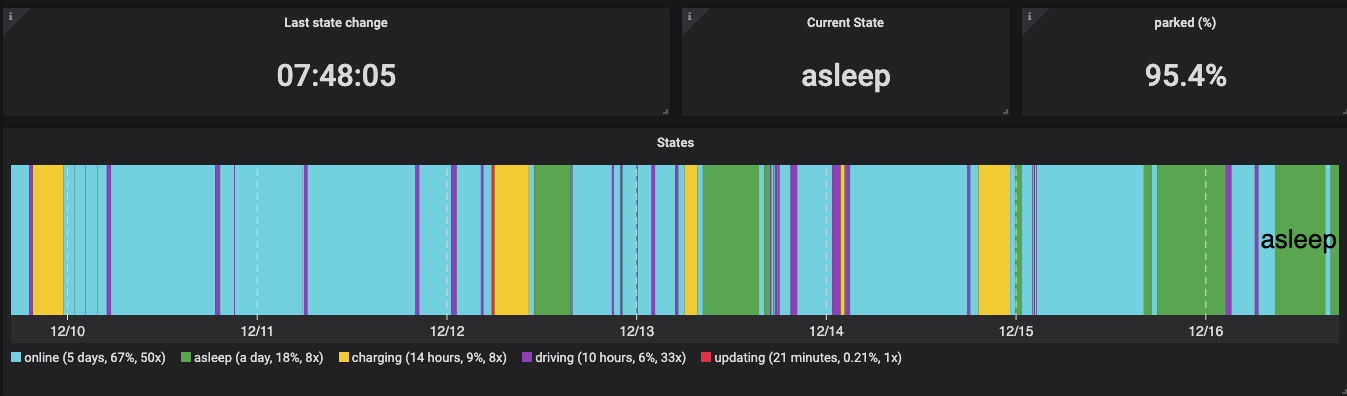Image resolution: width=1347 pixels, height=396 pixels.
Task: Open the parked (%) panel title menu
Action: [1184, 22]
